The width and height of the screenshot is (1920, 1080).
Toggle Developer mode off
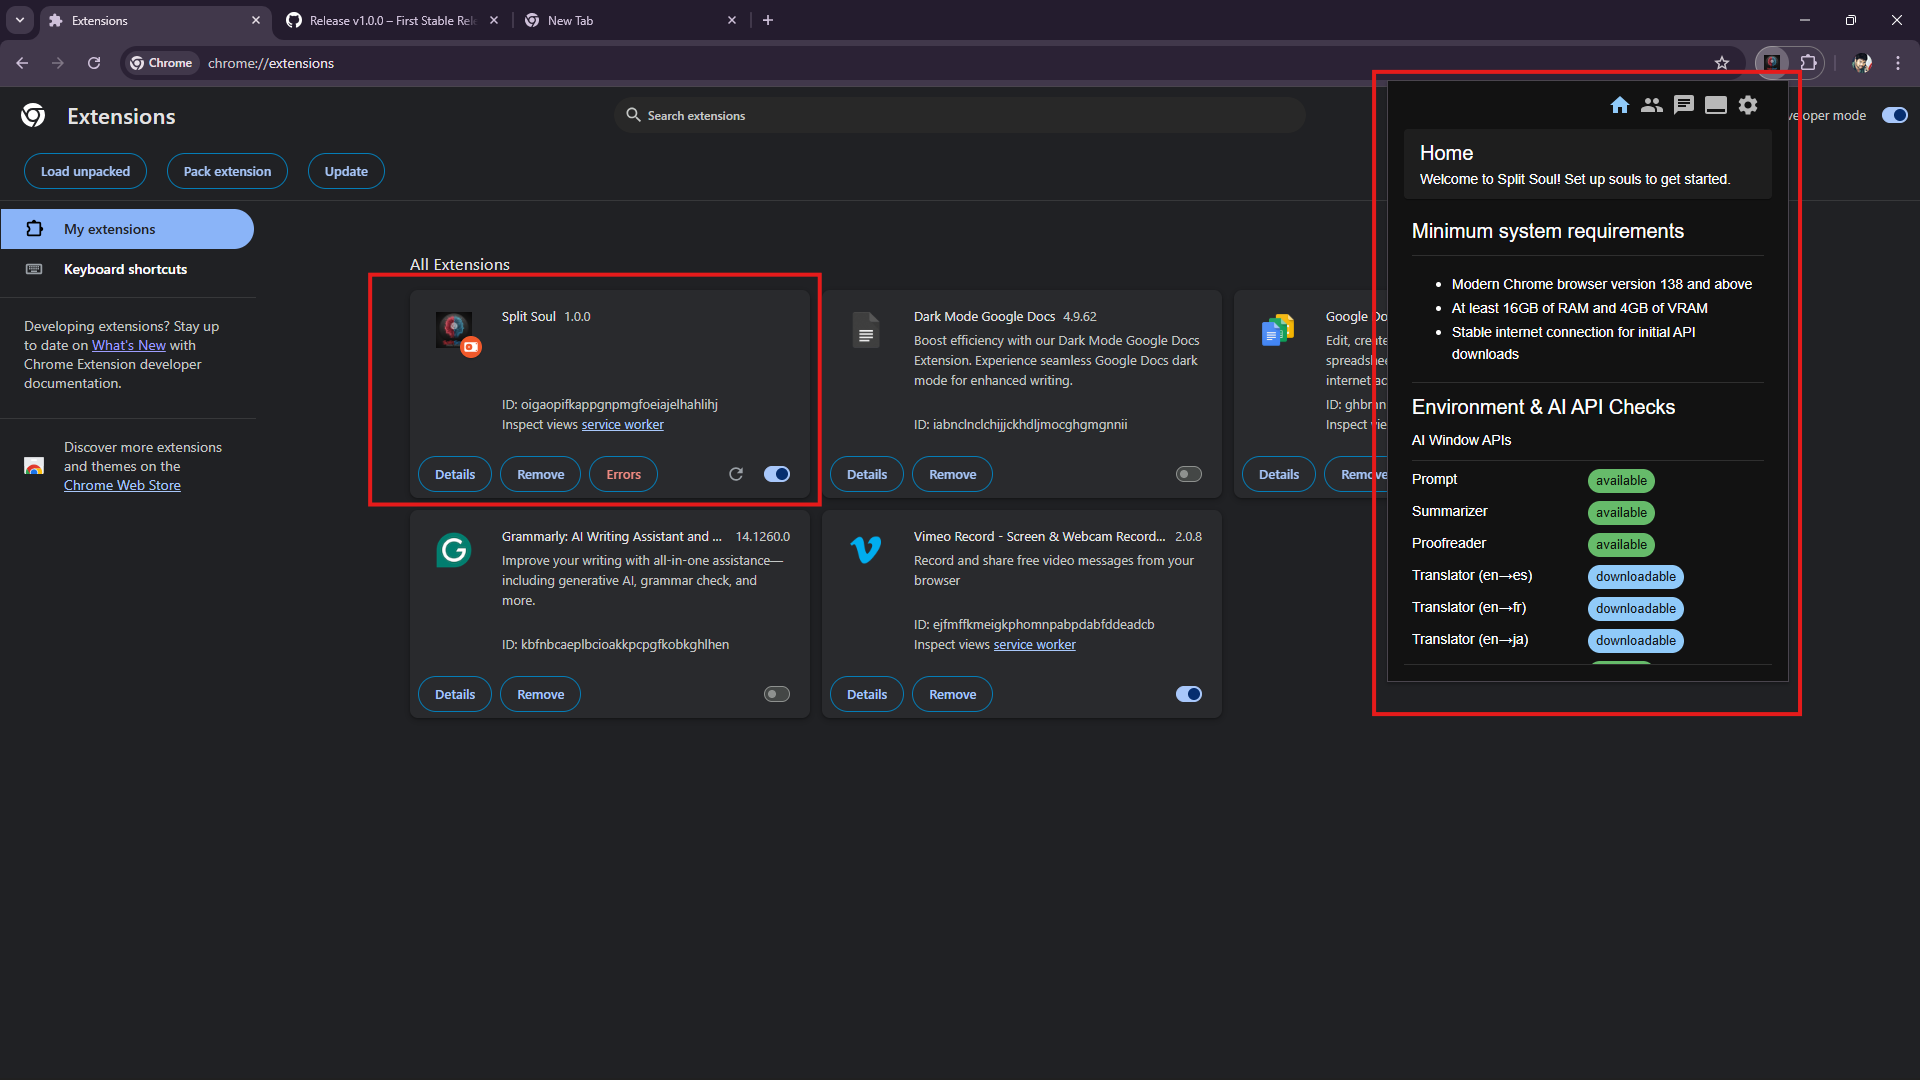1894,115
